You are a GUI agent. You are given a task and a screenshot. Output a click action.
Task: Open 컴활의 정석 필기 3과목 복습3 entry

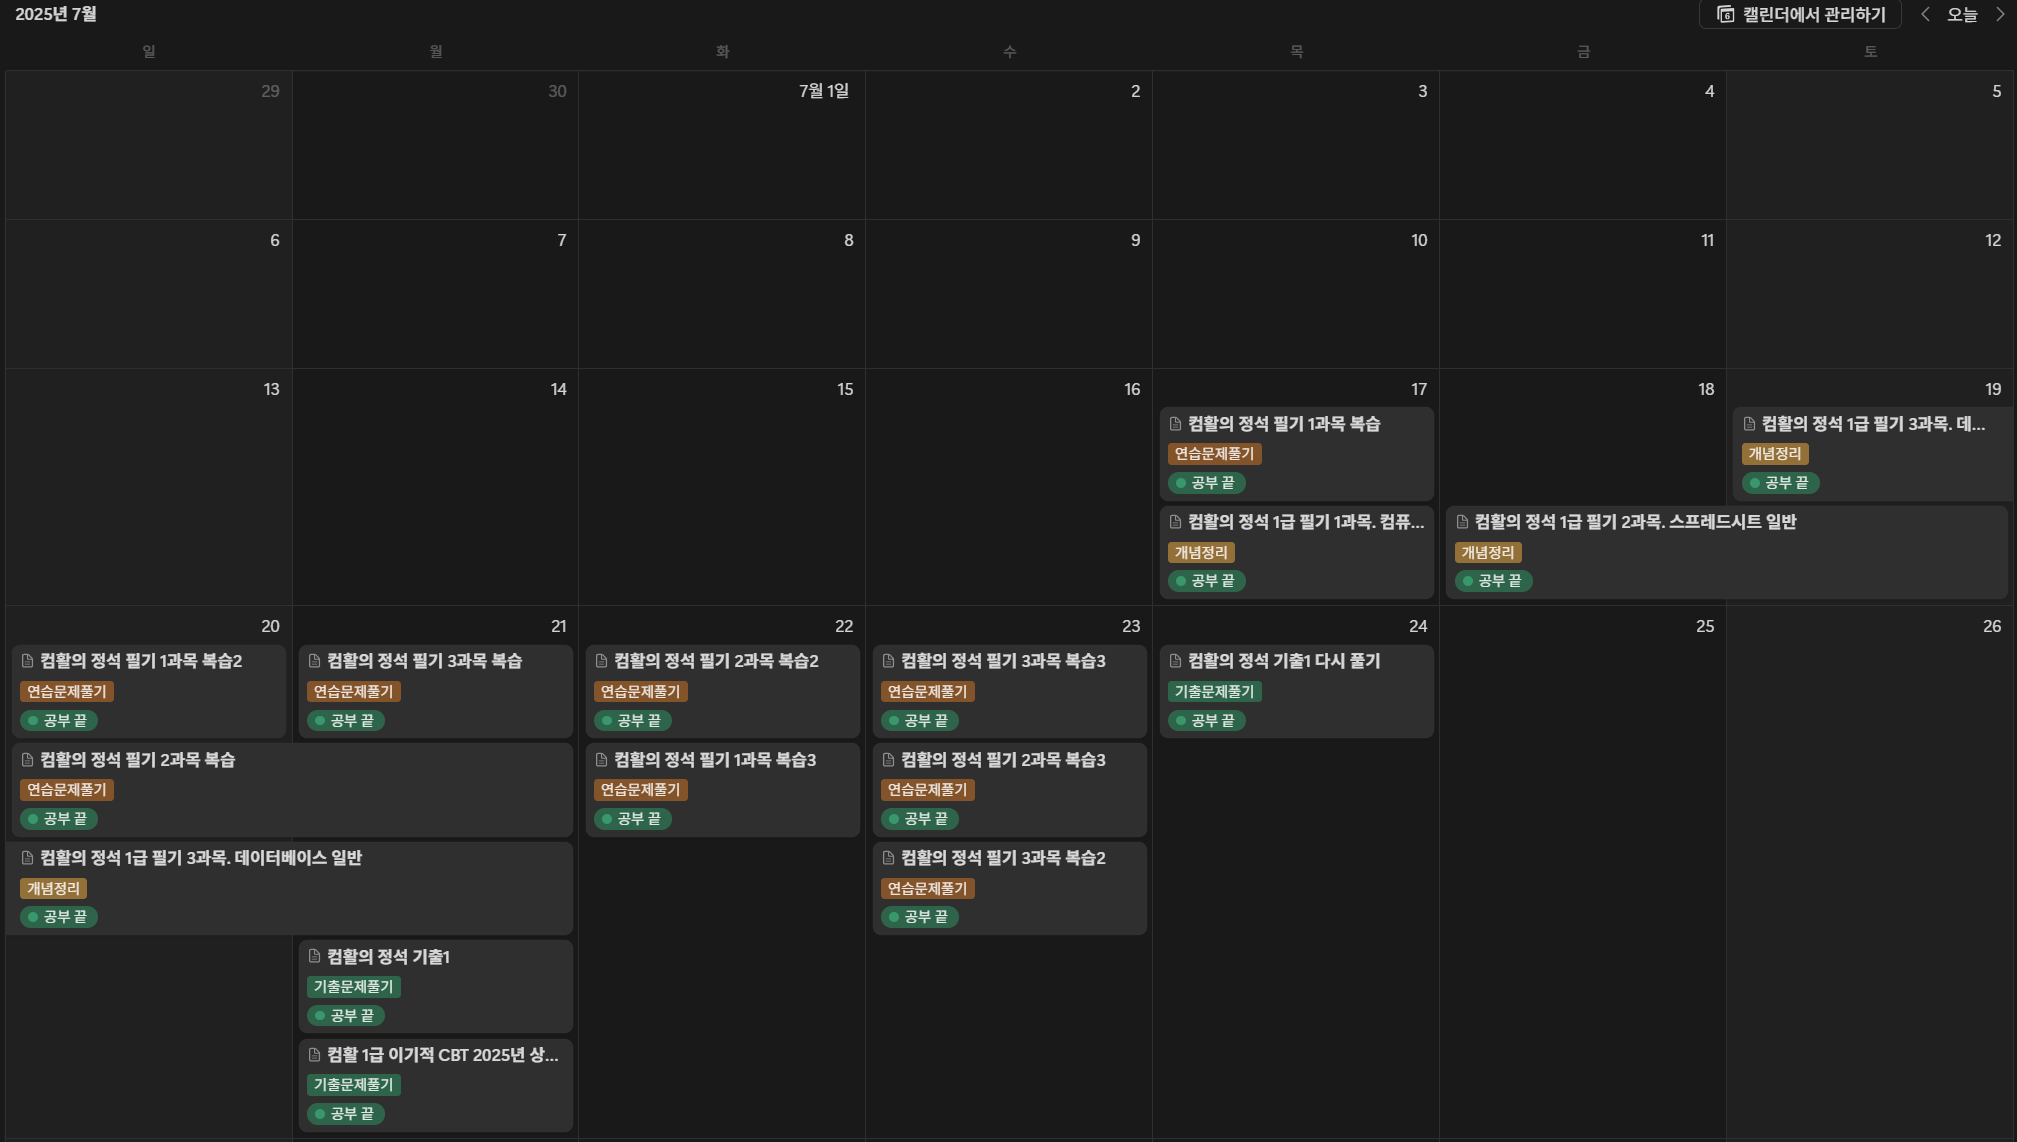click(x=1002, y=661)
